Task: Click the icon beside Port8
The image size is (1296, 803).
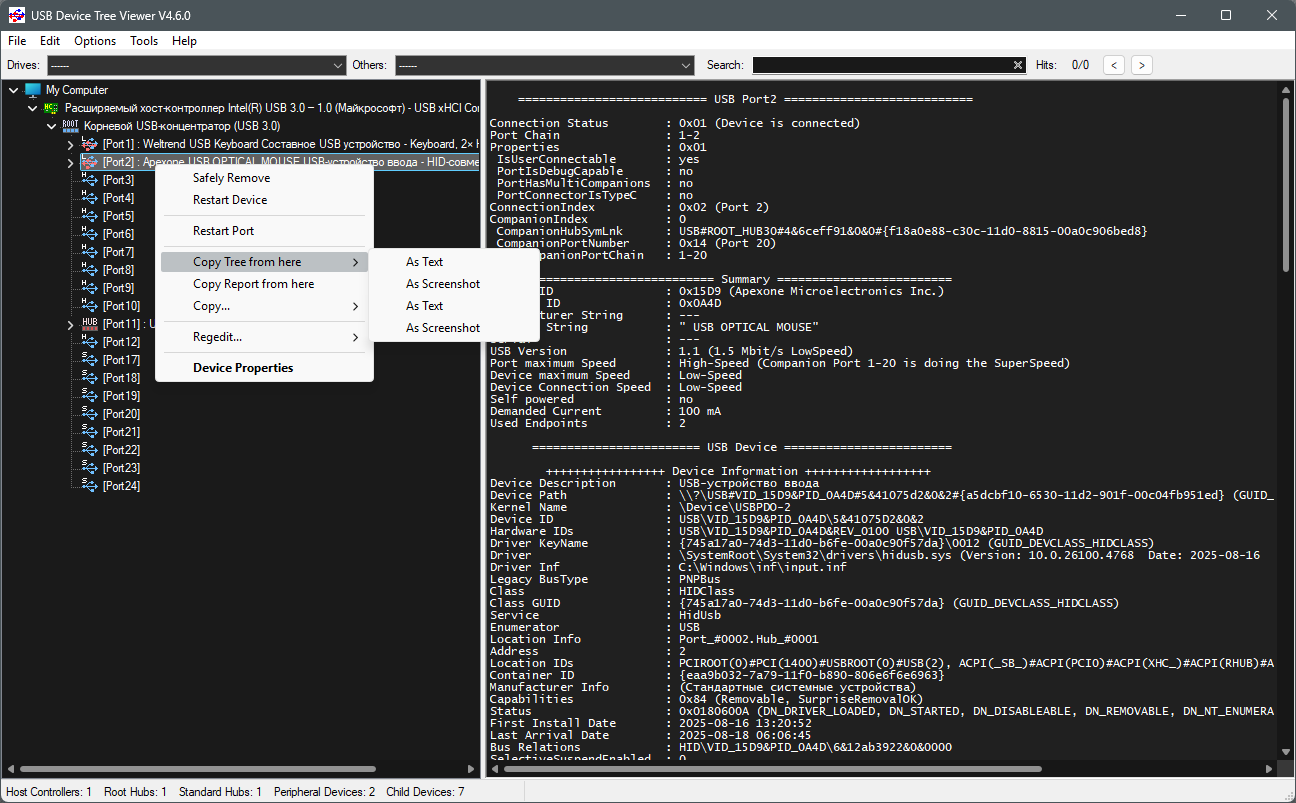Action: [89, 270]
